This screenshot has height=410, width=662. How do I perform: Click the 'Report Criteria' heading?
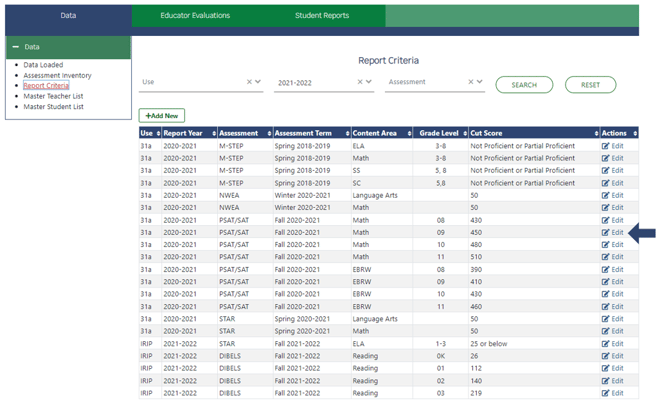(388, 61)
